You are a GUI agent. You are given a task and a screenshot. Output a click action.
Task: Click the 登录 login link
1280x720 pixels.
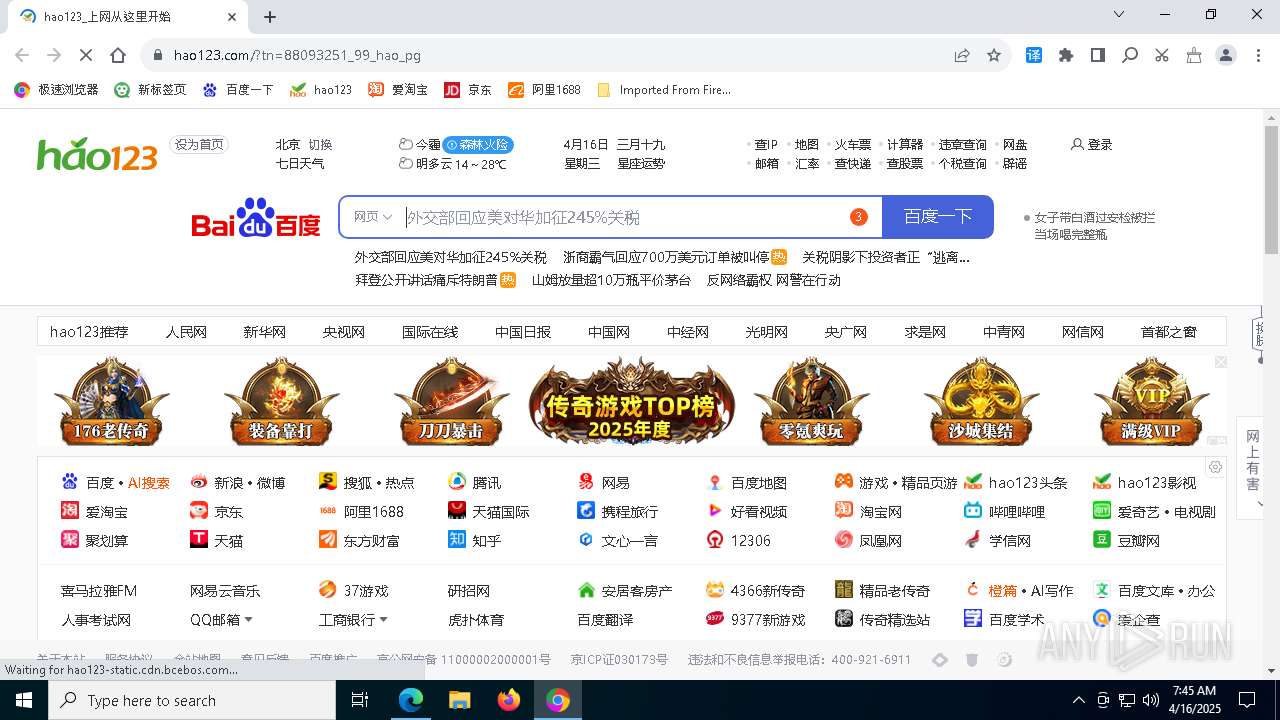tap(1091, 144)
